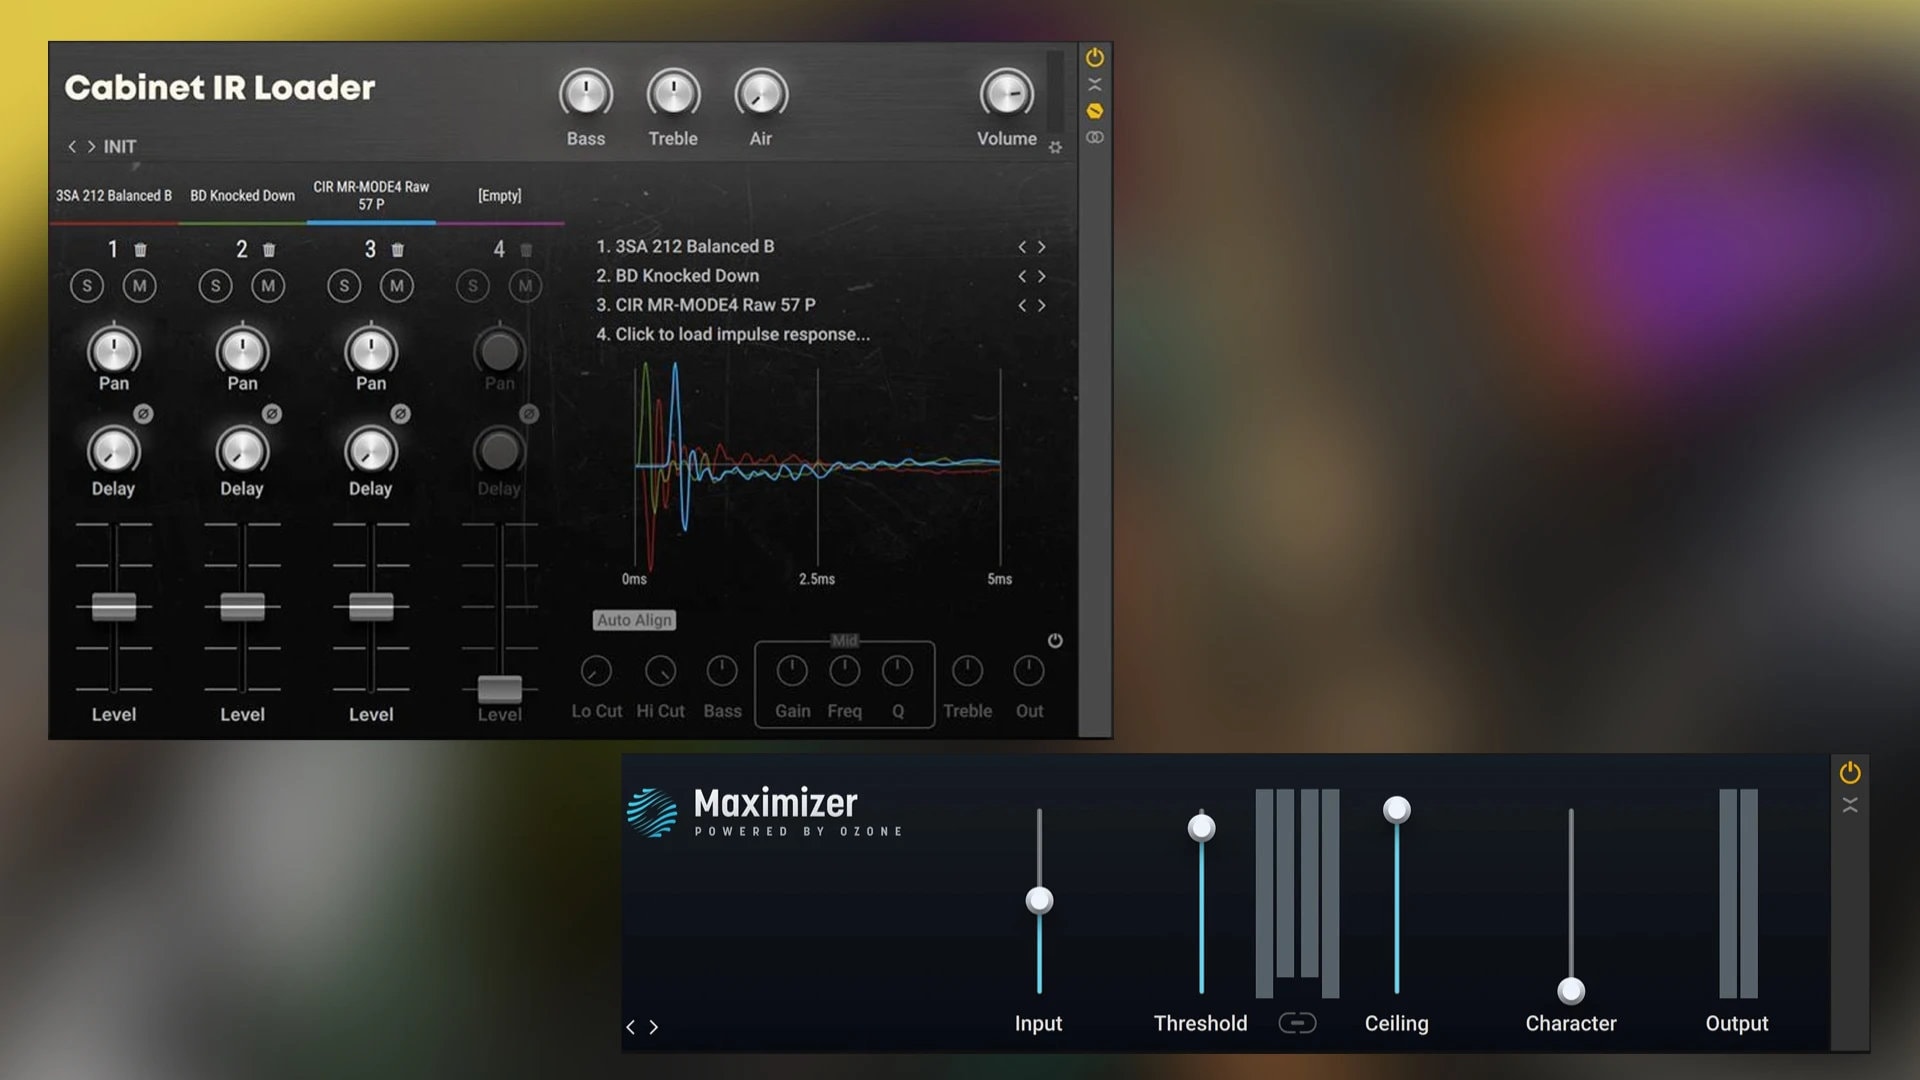The width and height of the screenshot is (1920, 1080).
Task: Click channel 1 Level fader handle
Action: 114,606
